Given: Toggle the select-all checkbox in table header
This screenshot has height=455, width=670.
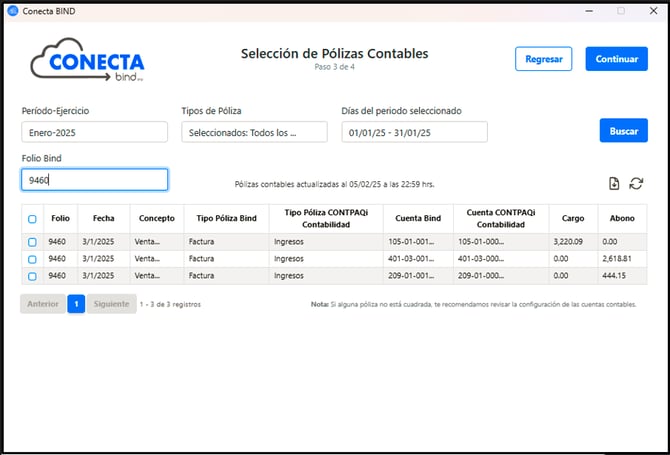Looking at the screenshot, I should pos(32,219).
